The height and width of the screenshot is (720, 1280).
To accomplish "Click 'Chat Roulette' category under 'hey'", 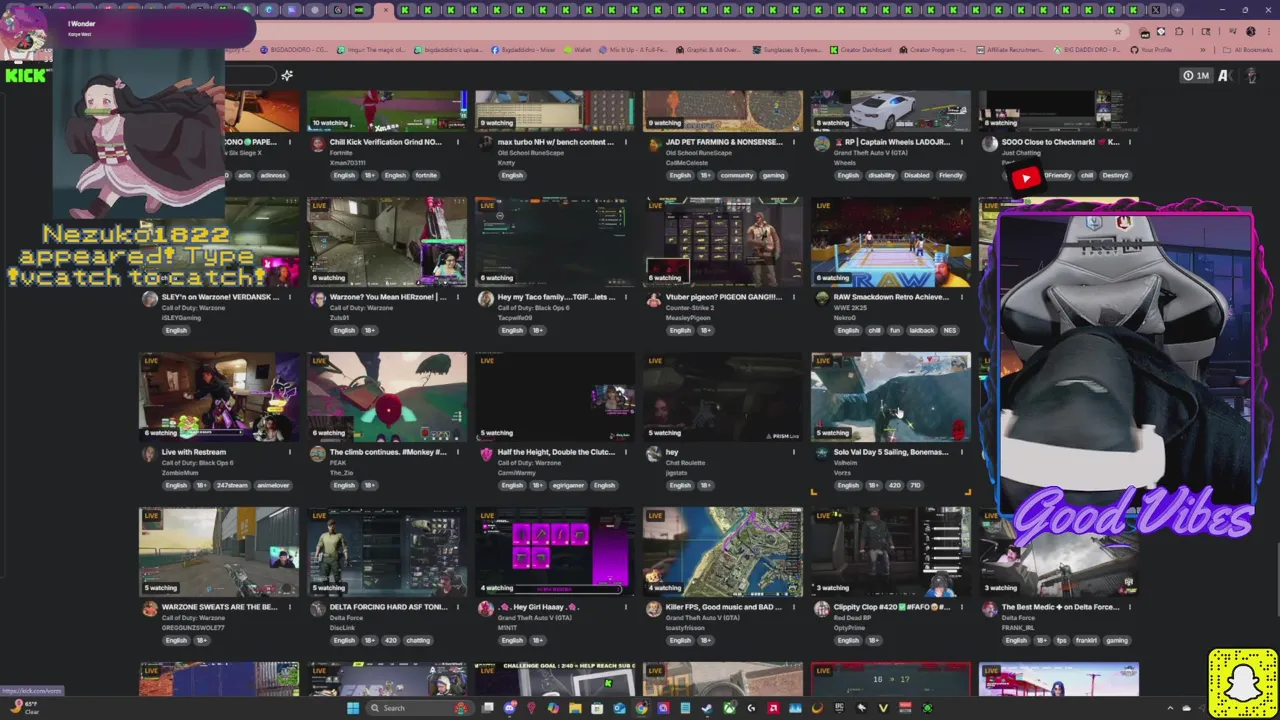I will 685,463.
